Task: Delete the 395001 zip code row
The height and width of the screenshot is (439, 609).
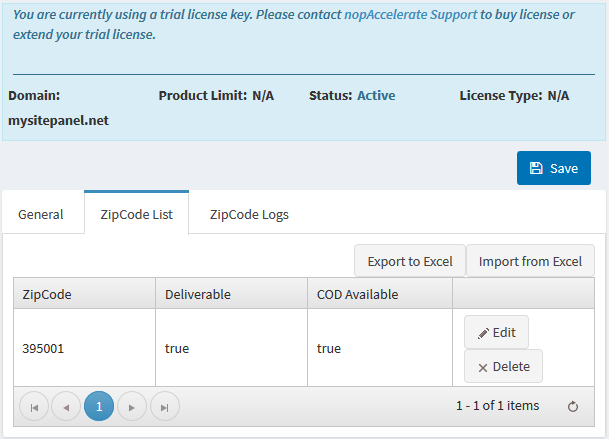Action: coord(503,366)
